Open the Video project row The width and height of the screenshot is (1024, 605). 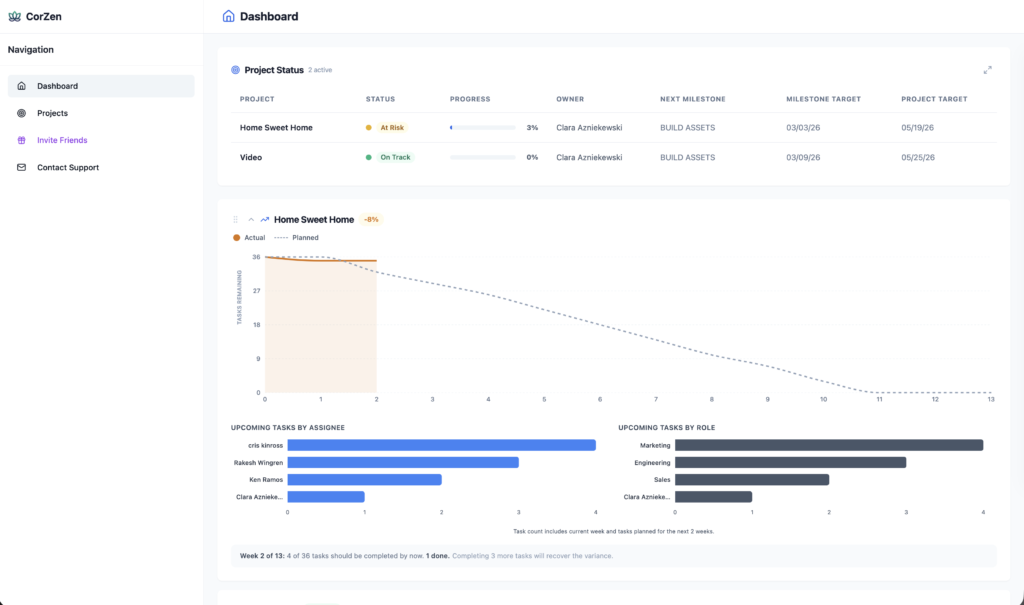[251, 157]
